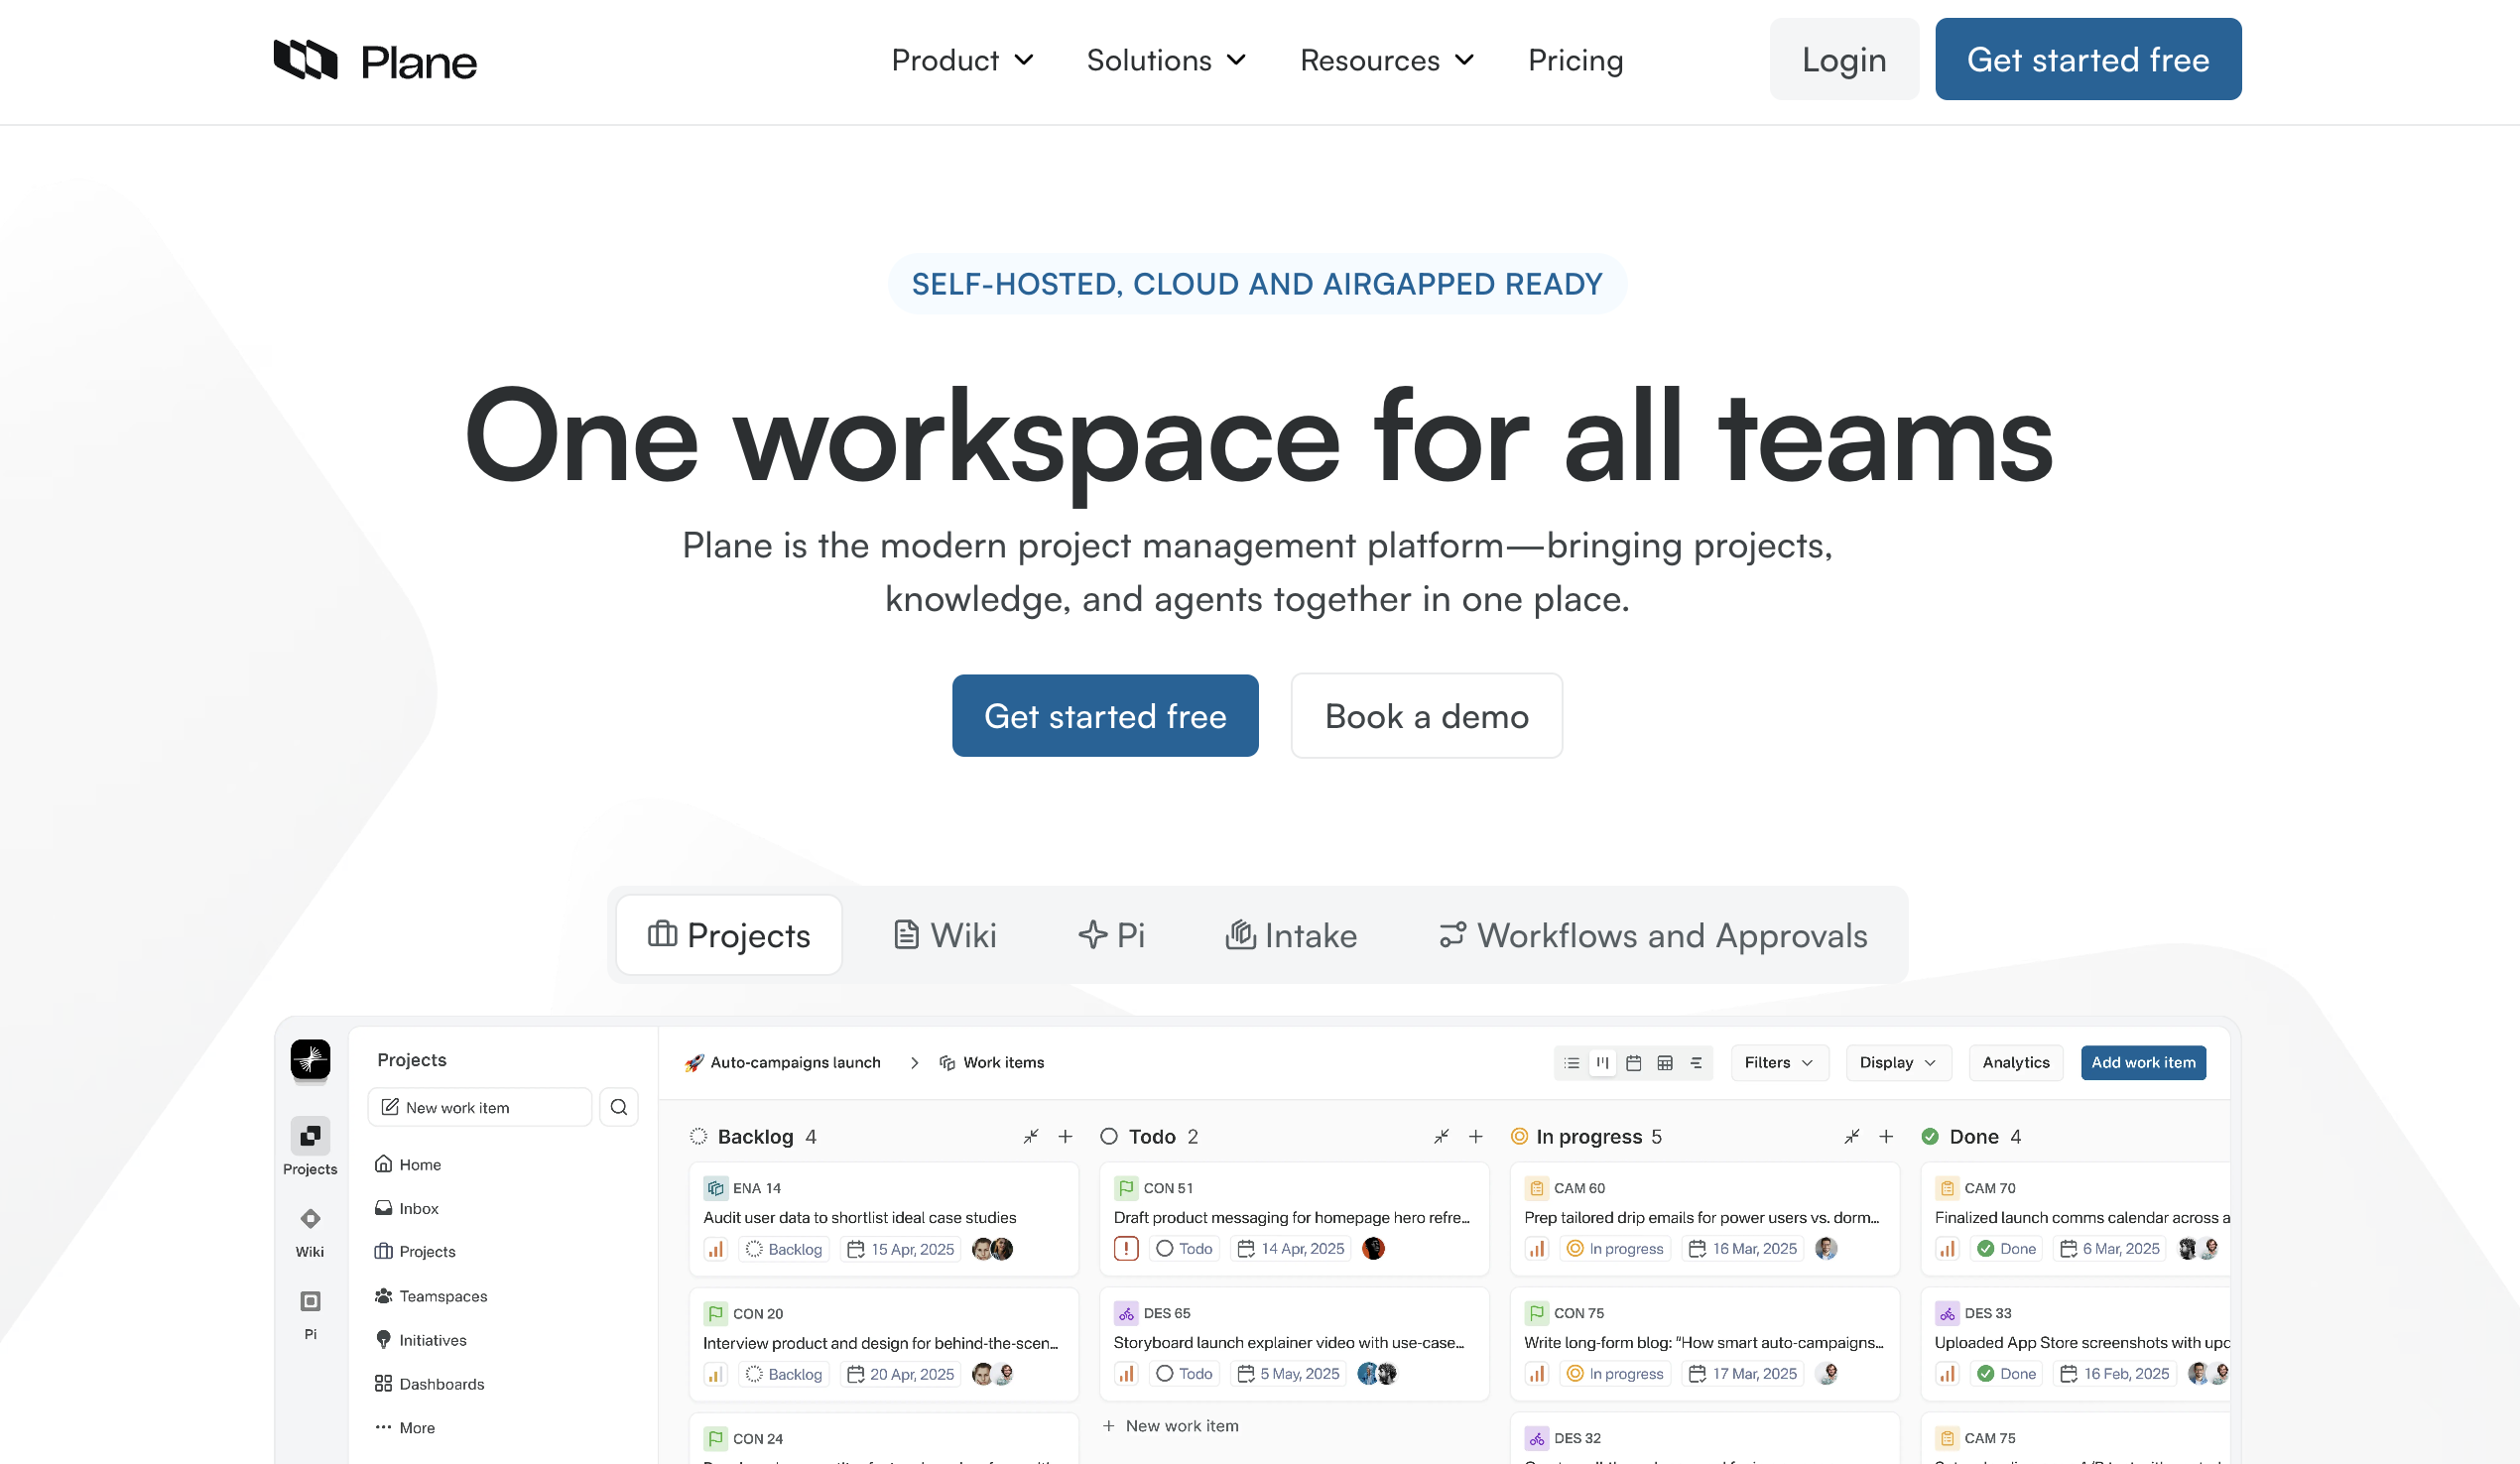
Task: Open the Pricing menu item
Action: pyautogui.click(x=1575, y=60)
